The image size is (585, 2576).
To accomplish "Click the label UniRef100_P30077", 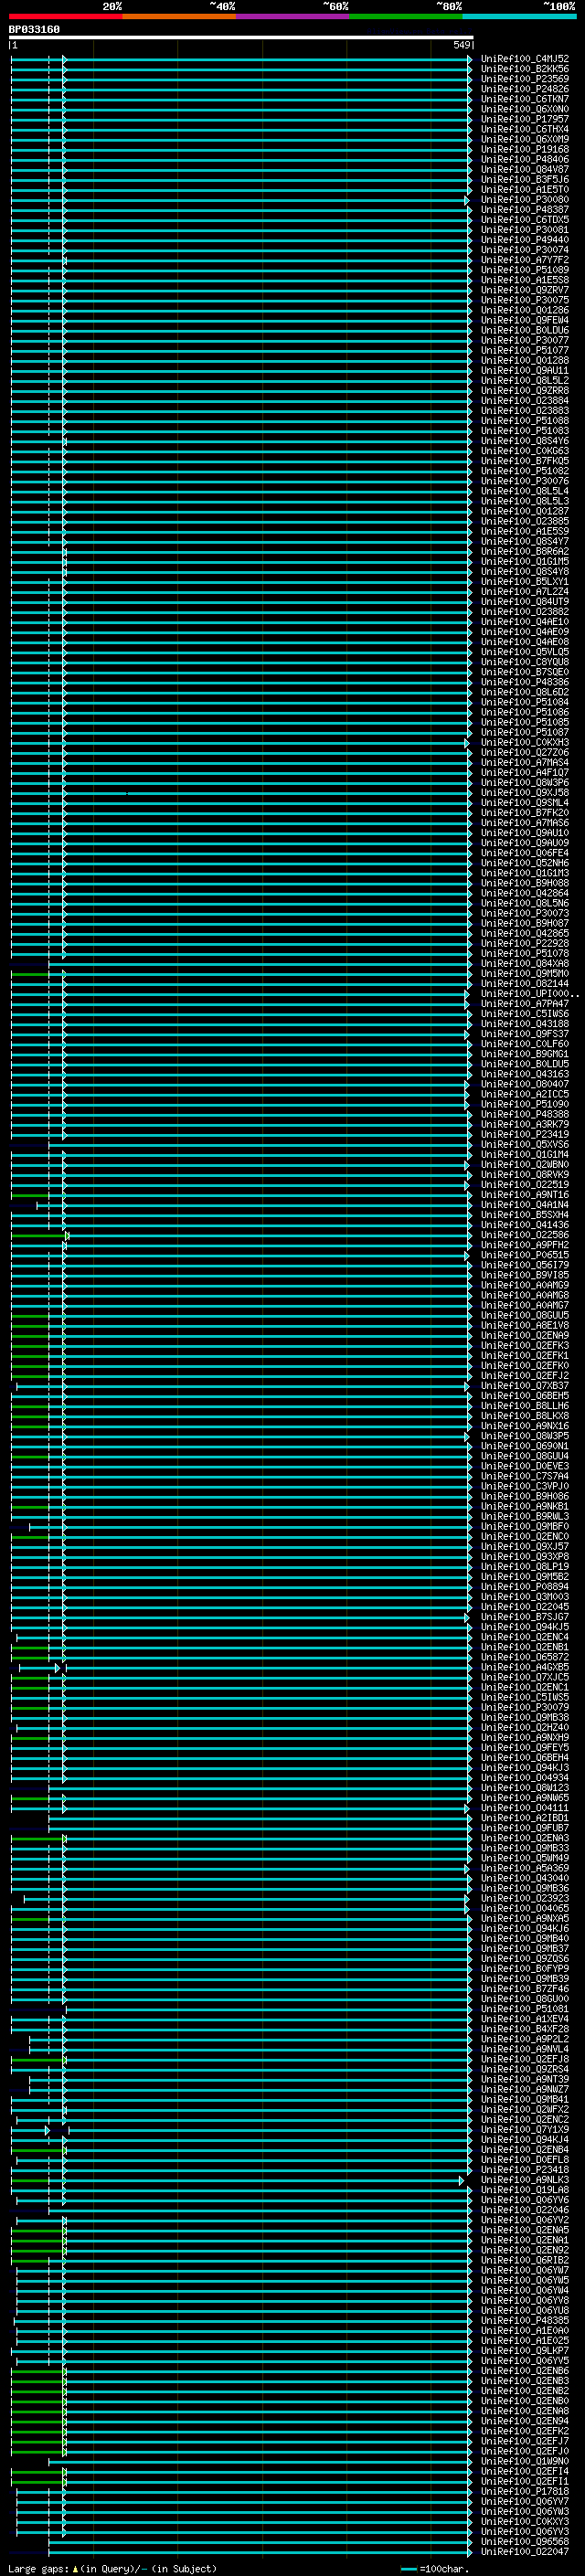I will pos(524,340).
